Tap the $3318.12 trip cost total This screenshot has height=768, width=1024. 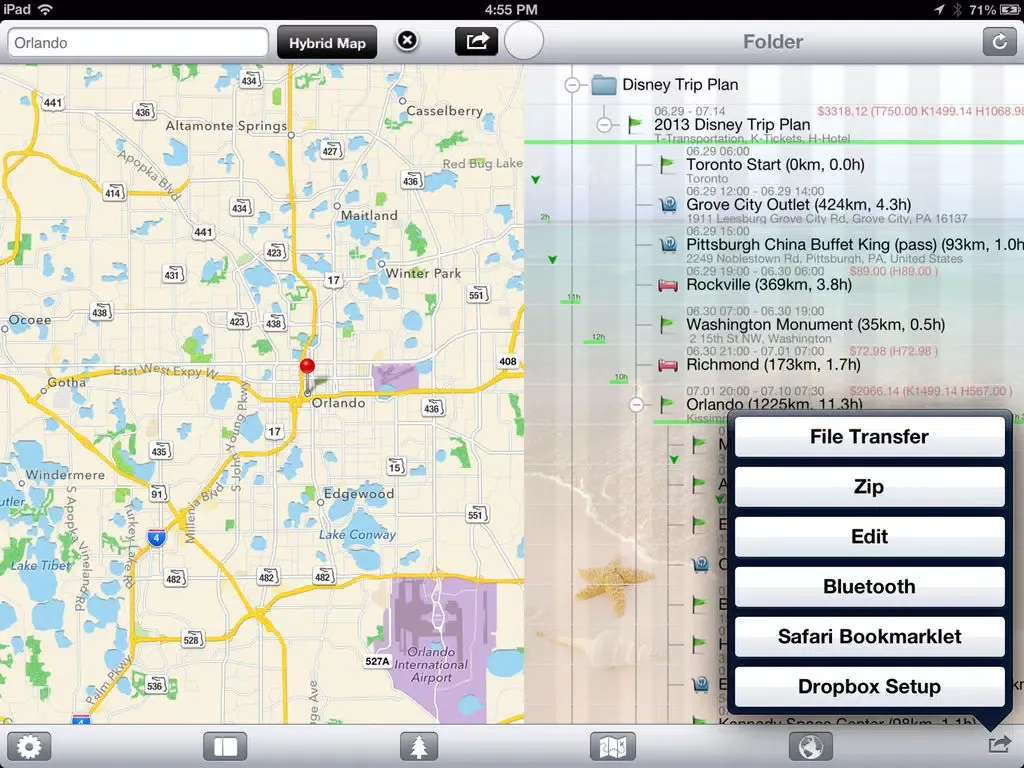point(920,111)
